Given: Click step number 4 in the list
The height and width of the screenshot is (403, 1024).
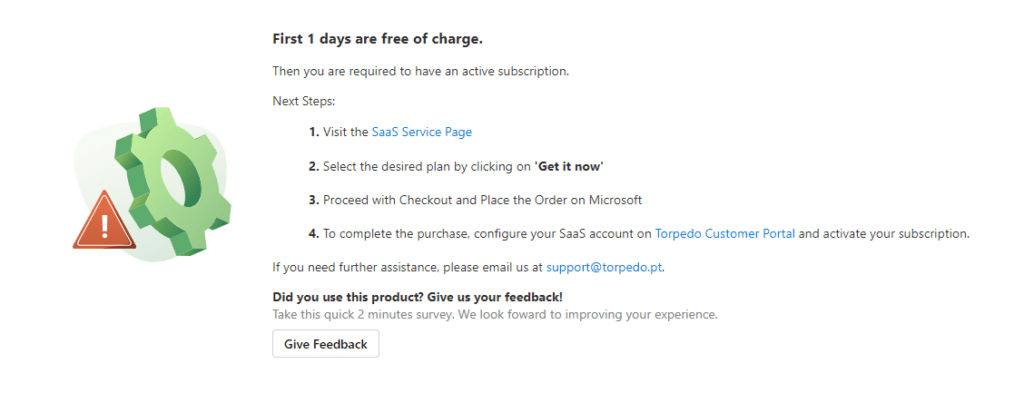Looking at the screenshot, I should [313, 234].
